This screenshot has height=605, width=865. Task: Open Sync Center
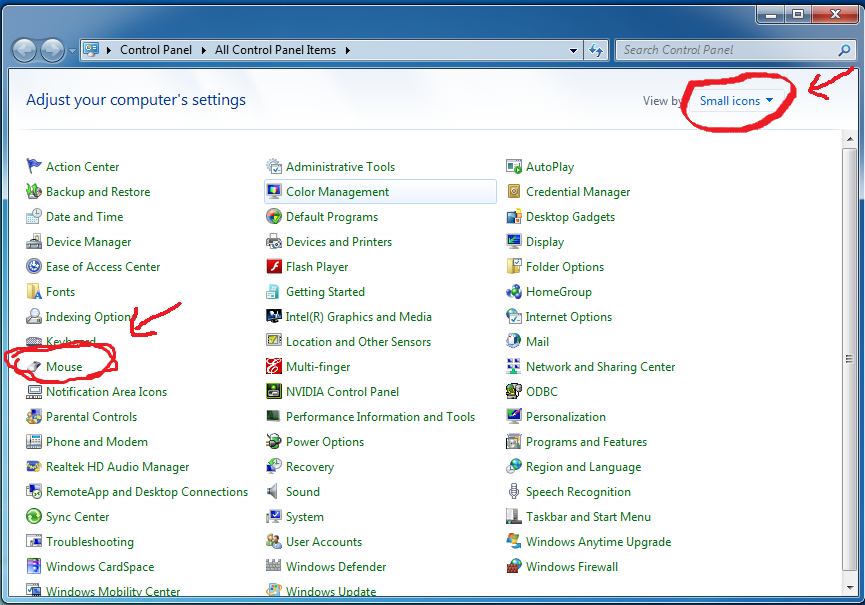[x=77, y=517]
